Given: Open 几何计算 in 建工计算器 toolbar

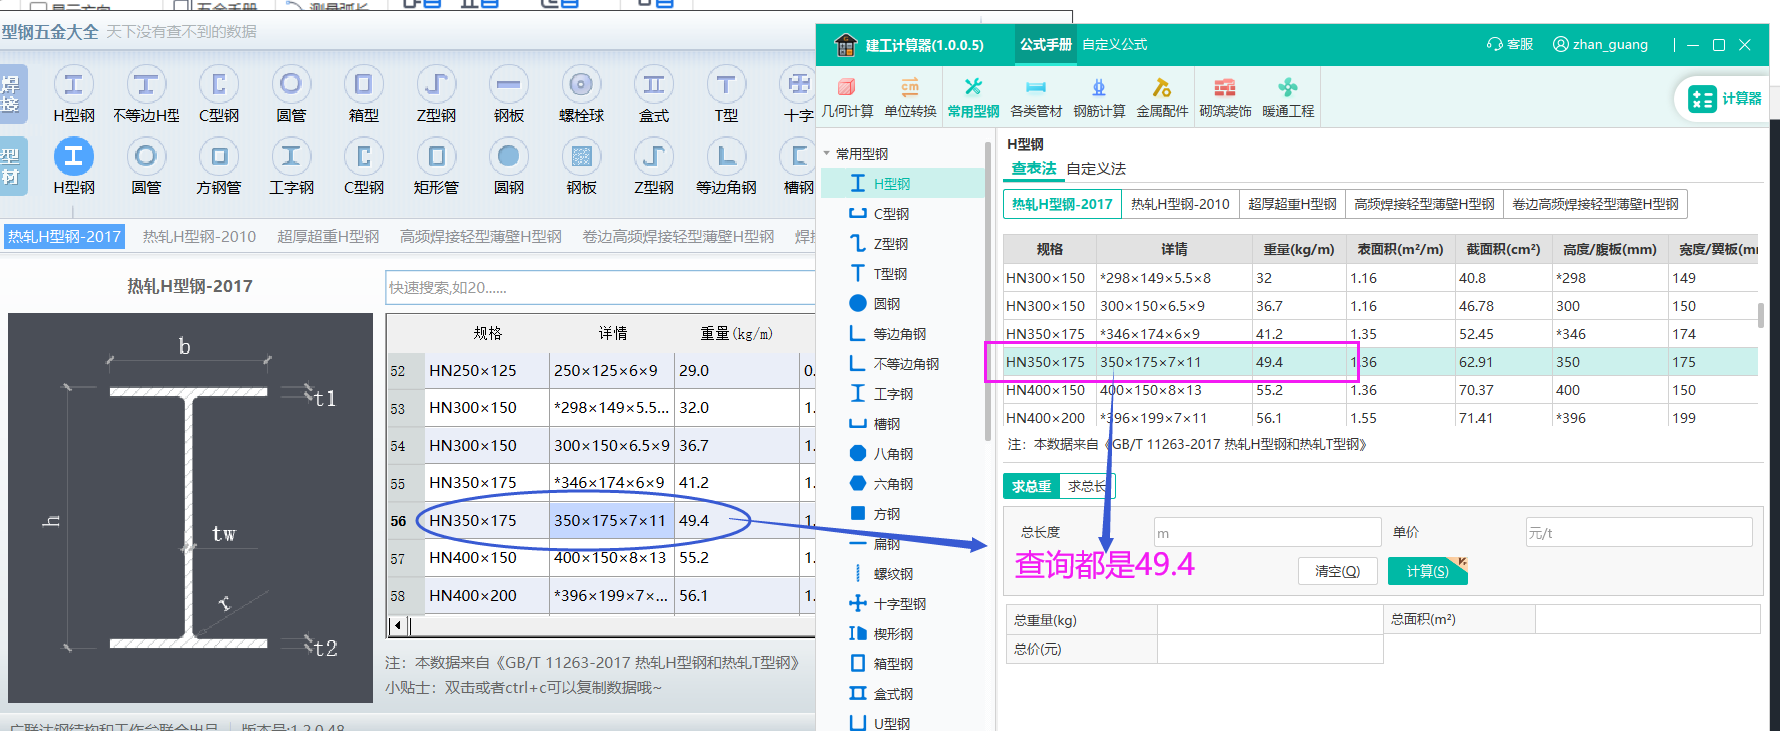Looking at the screenshot, I should click(x=847, y=97).
